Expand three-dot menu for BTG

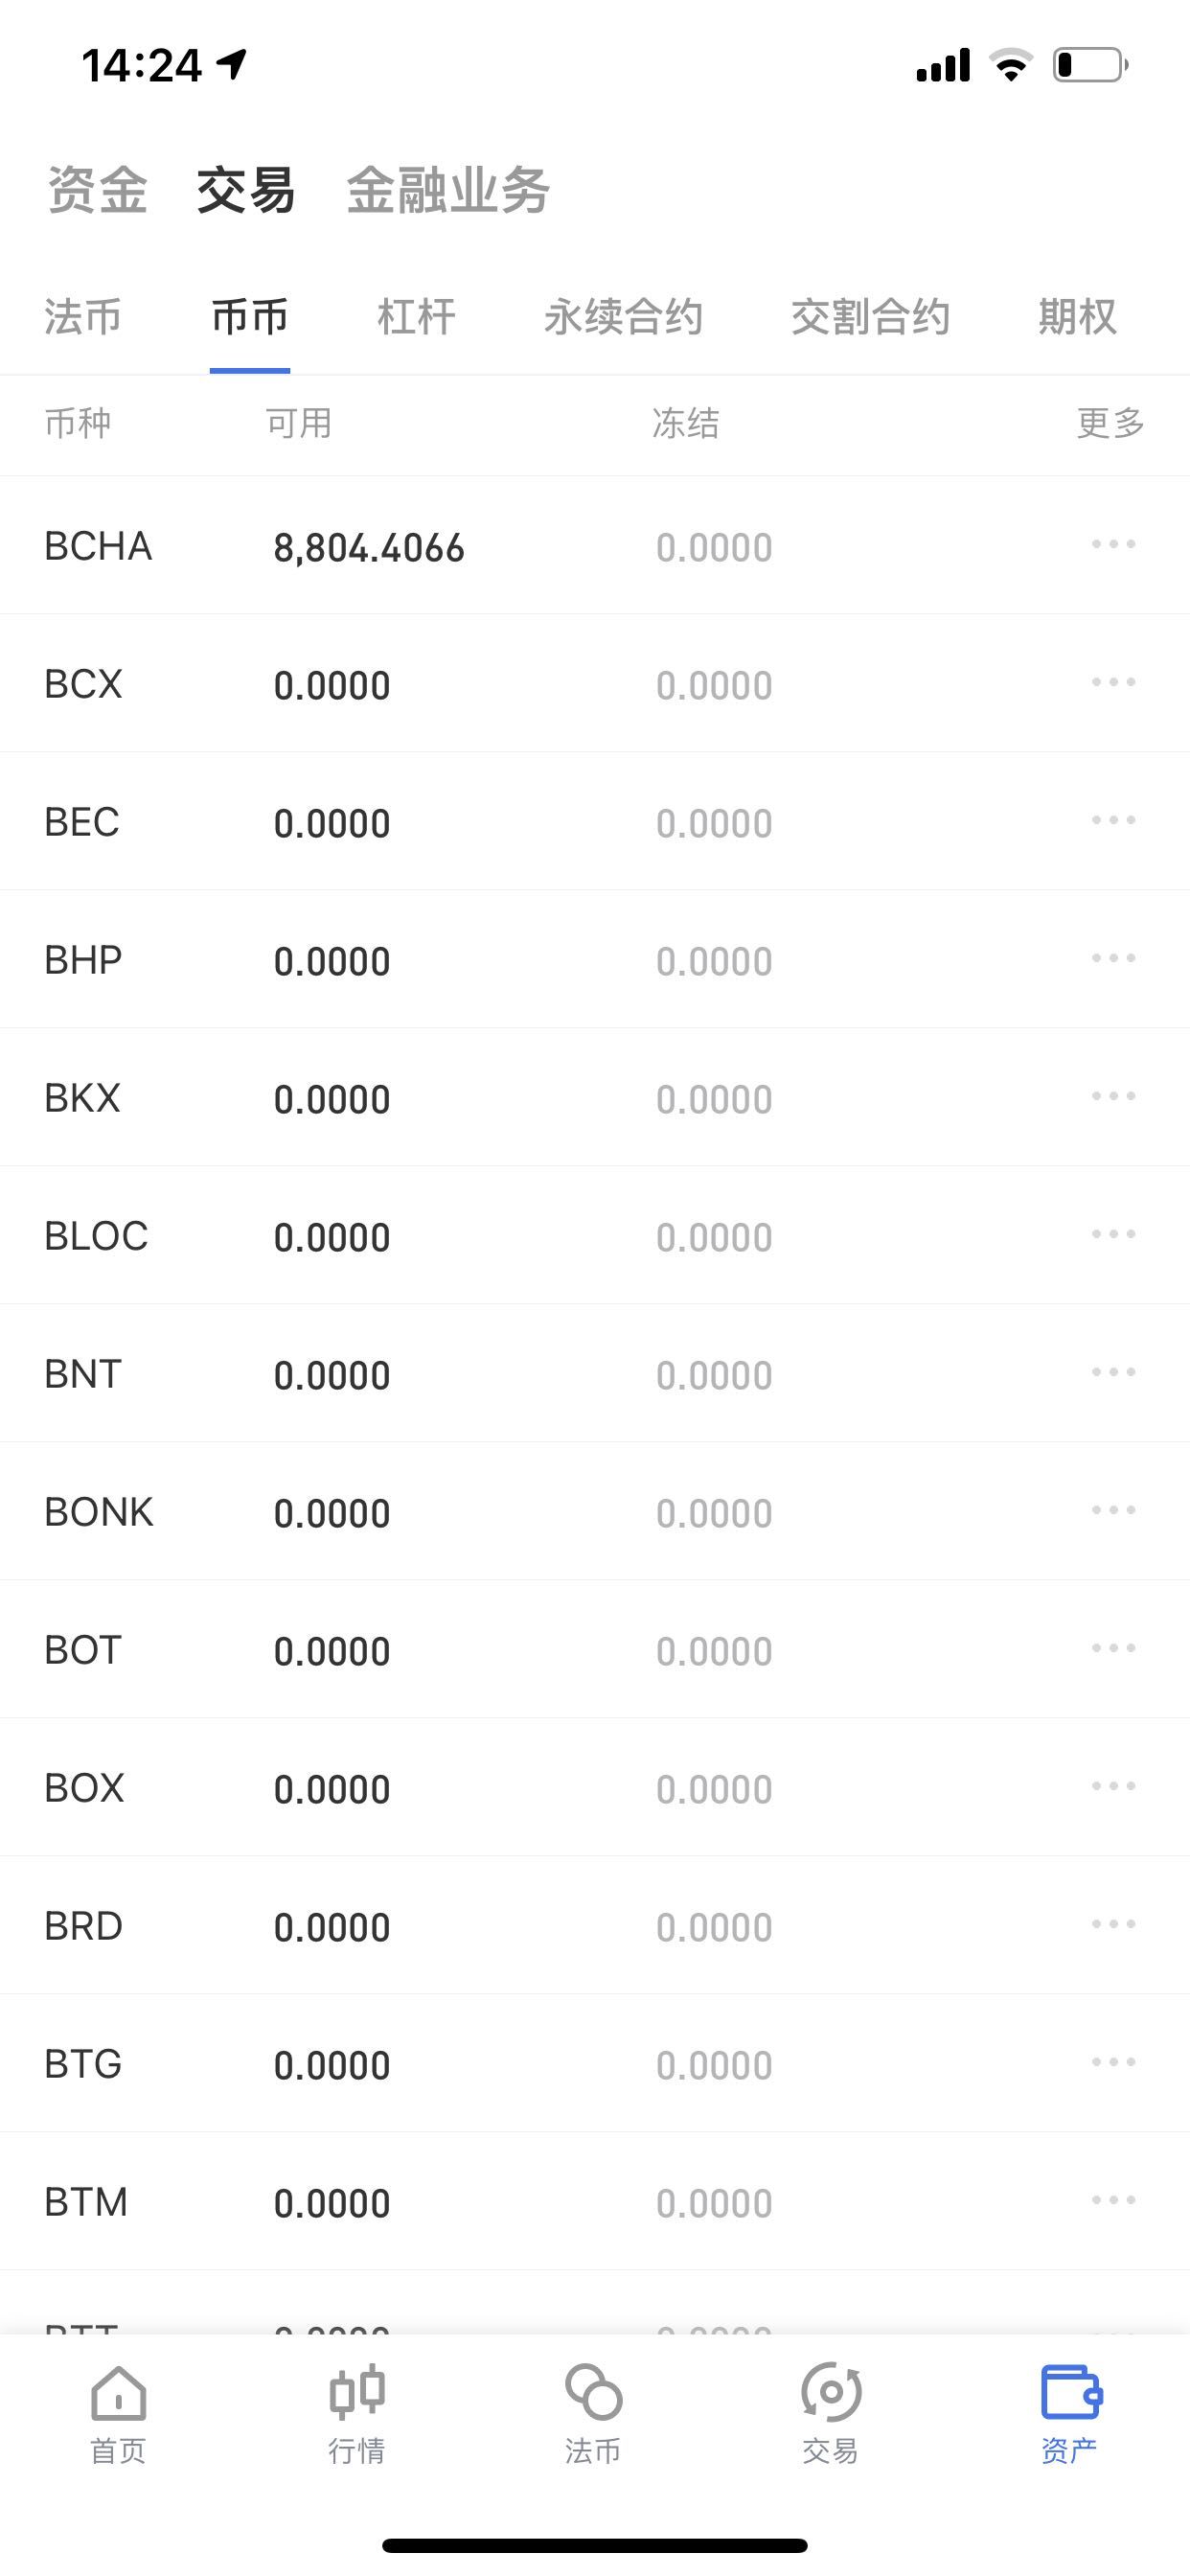point(1113,2062)
